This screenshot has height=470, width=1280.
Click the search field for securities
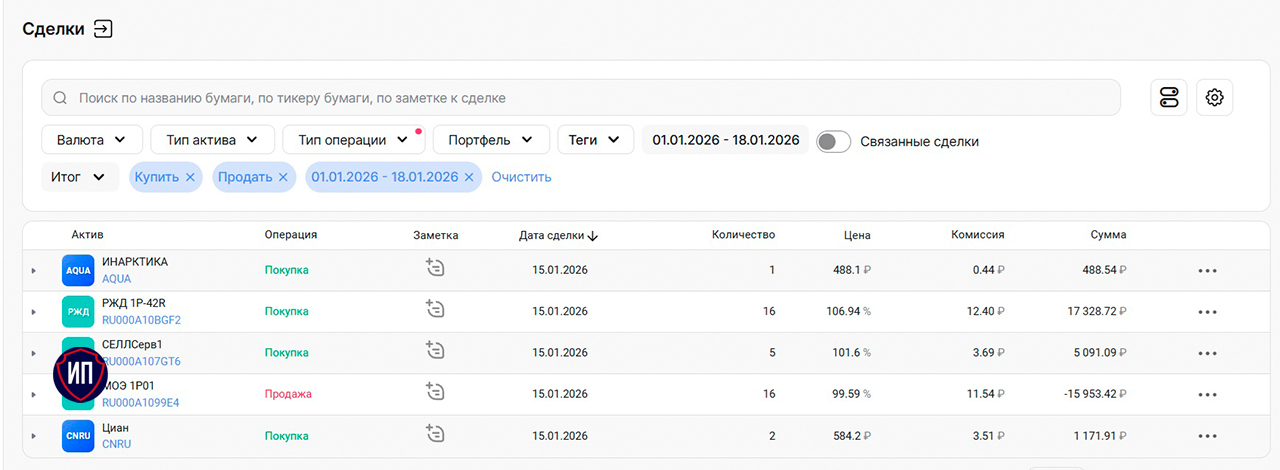tap(580, 98)
